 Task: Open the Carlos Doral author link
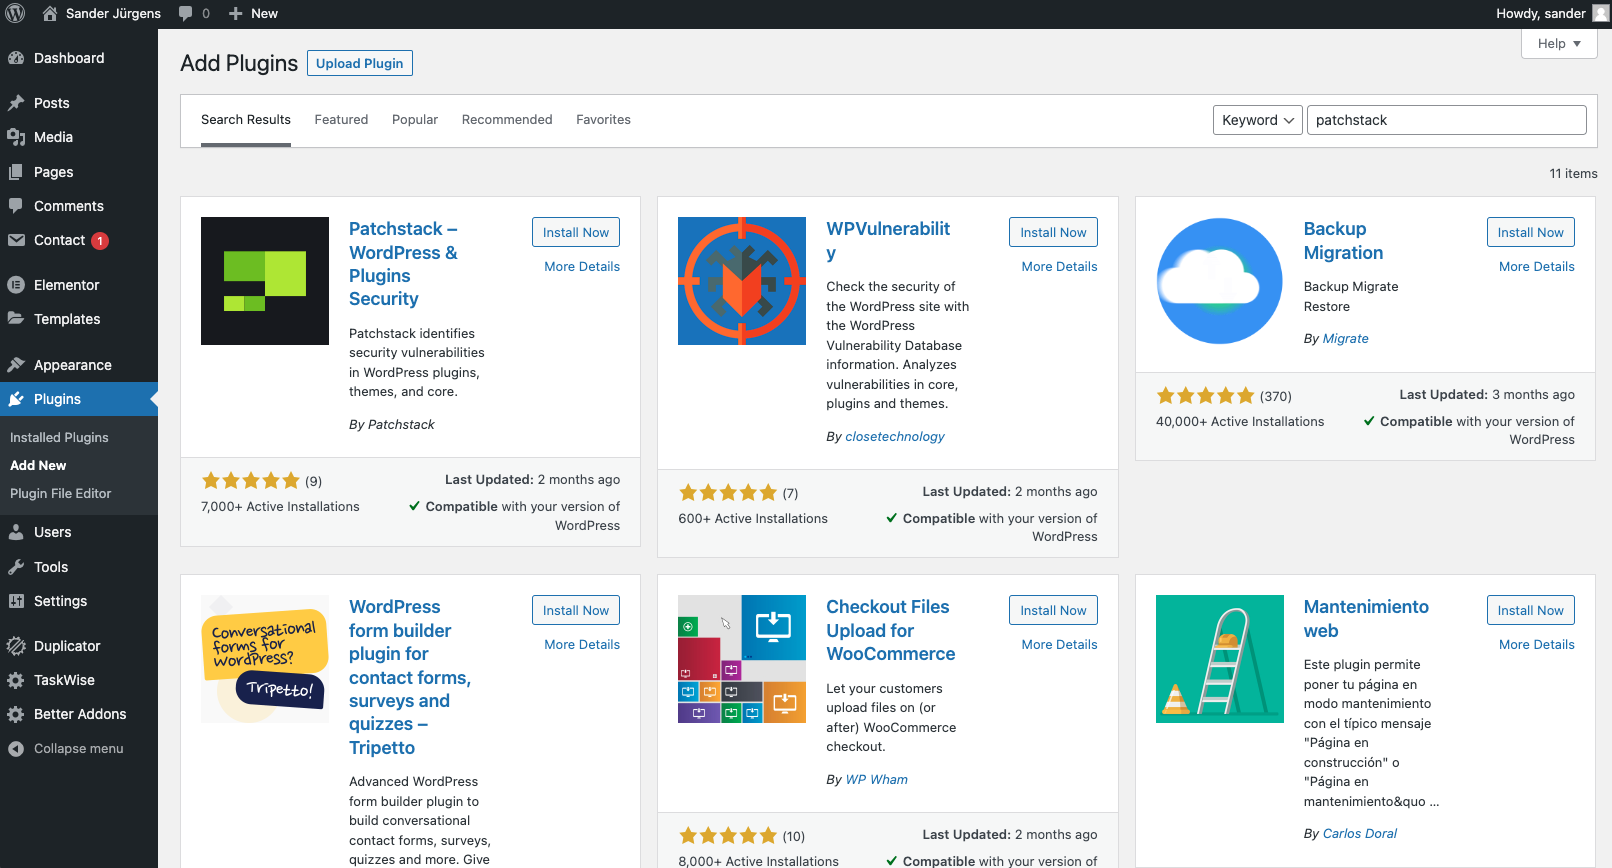(x=1360, y=834)
